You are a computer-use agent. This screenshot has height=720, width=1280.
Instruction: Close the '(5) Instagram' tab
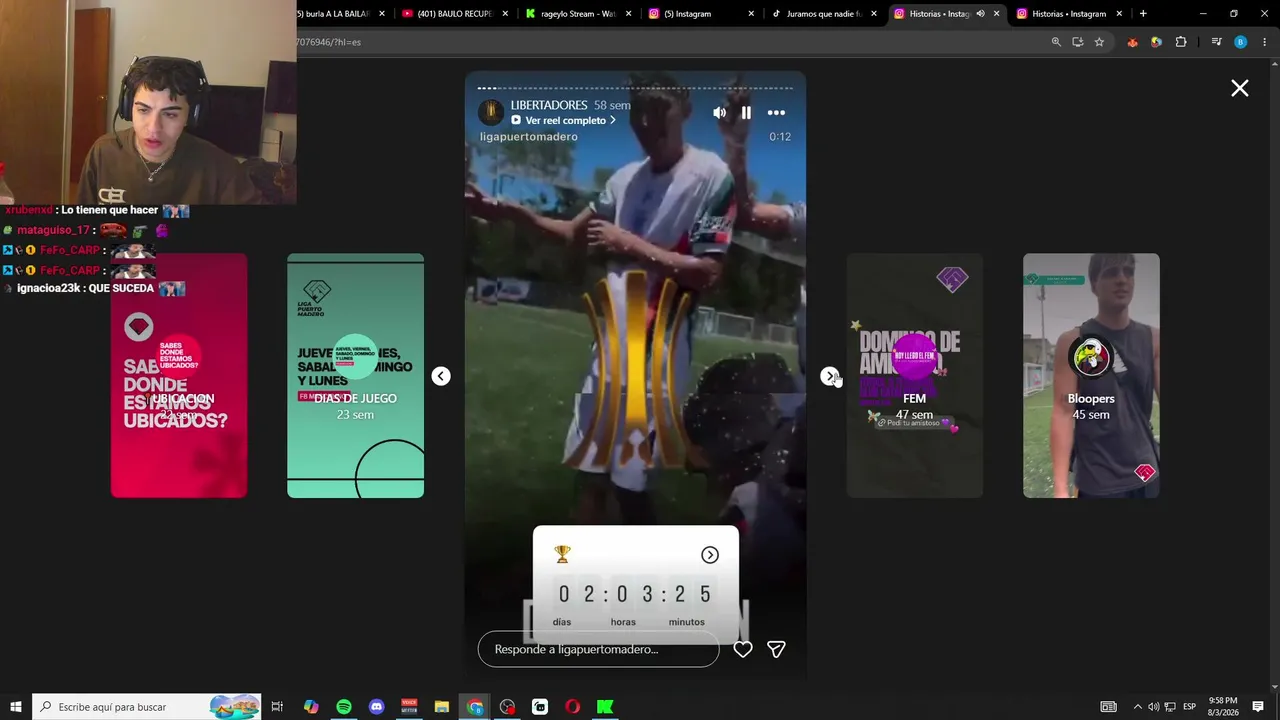(x=752, y=14)
